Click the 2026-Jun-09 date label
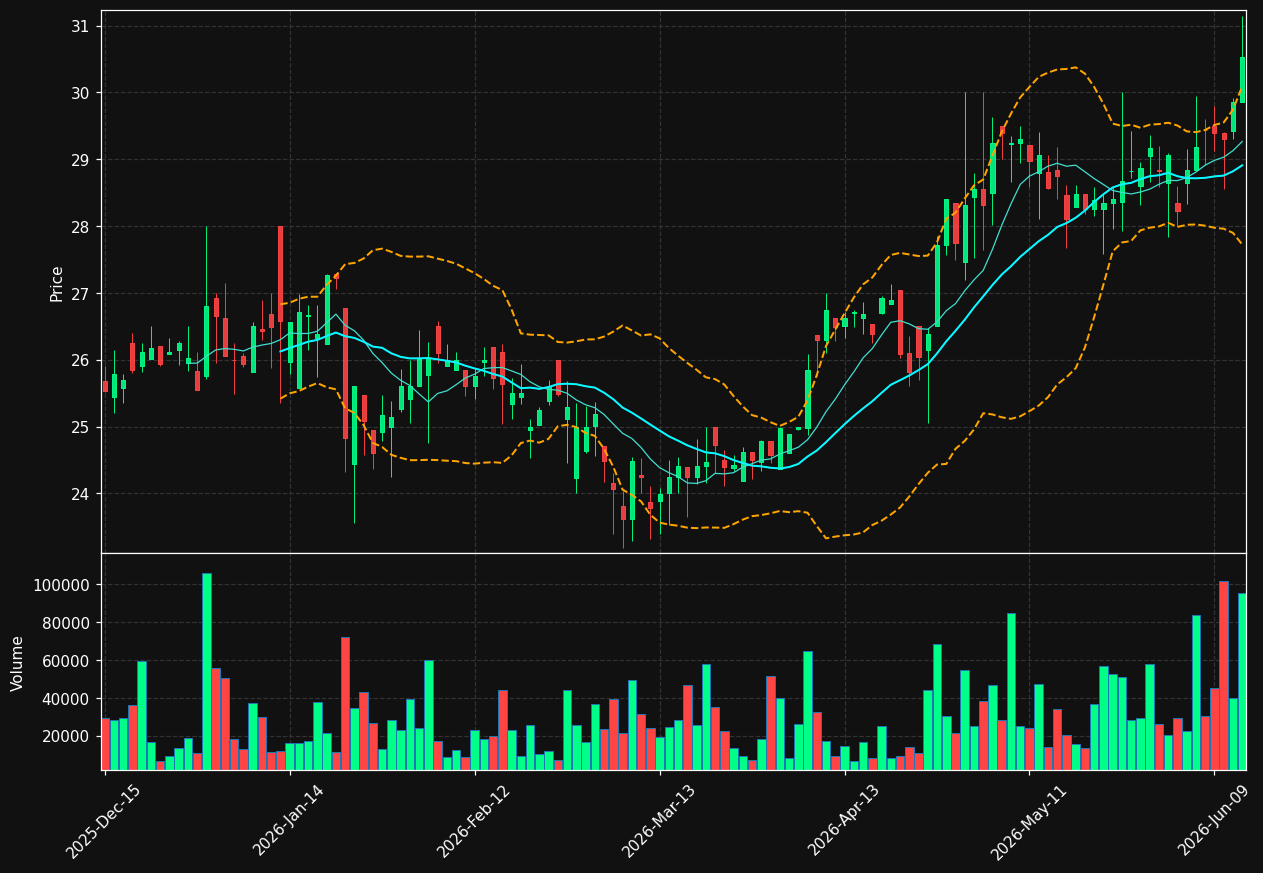1263x873 pixels. pos(1214,821)
